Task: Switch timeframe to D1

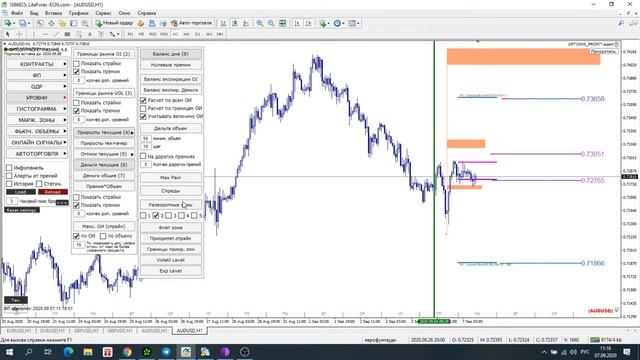Action: pyautogui.click(x=198, y=34)
